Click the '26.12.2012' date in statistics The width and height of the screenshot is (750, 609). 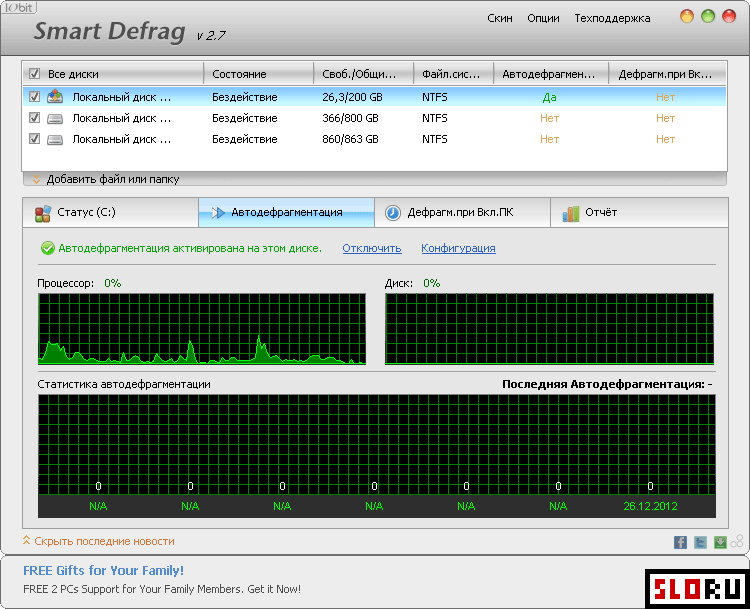click(650, 506)
